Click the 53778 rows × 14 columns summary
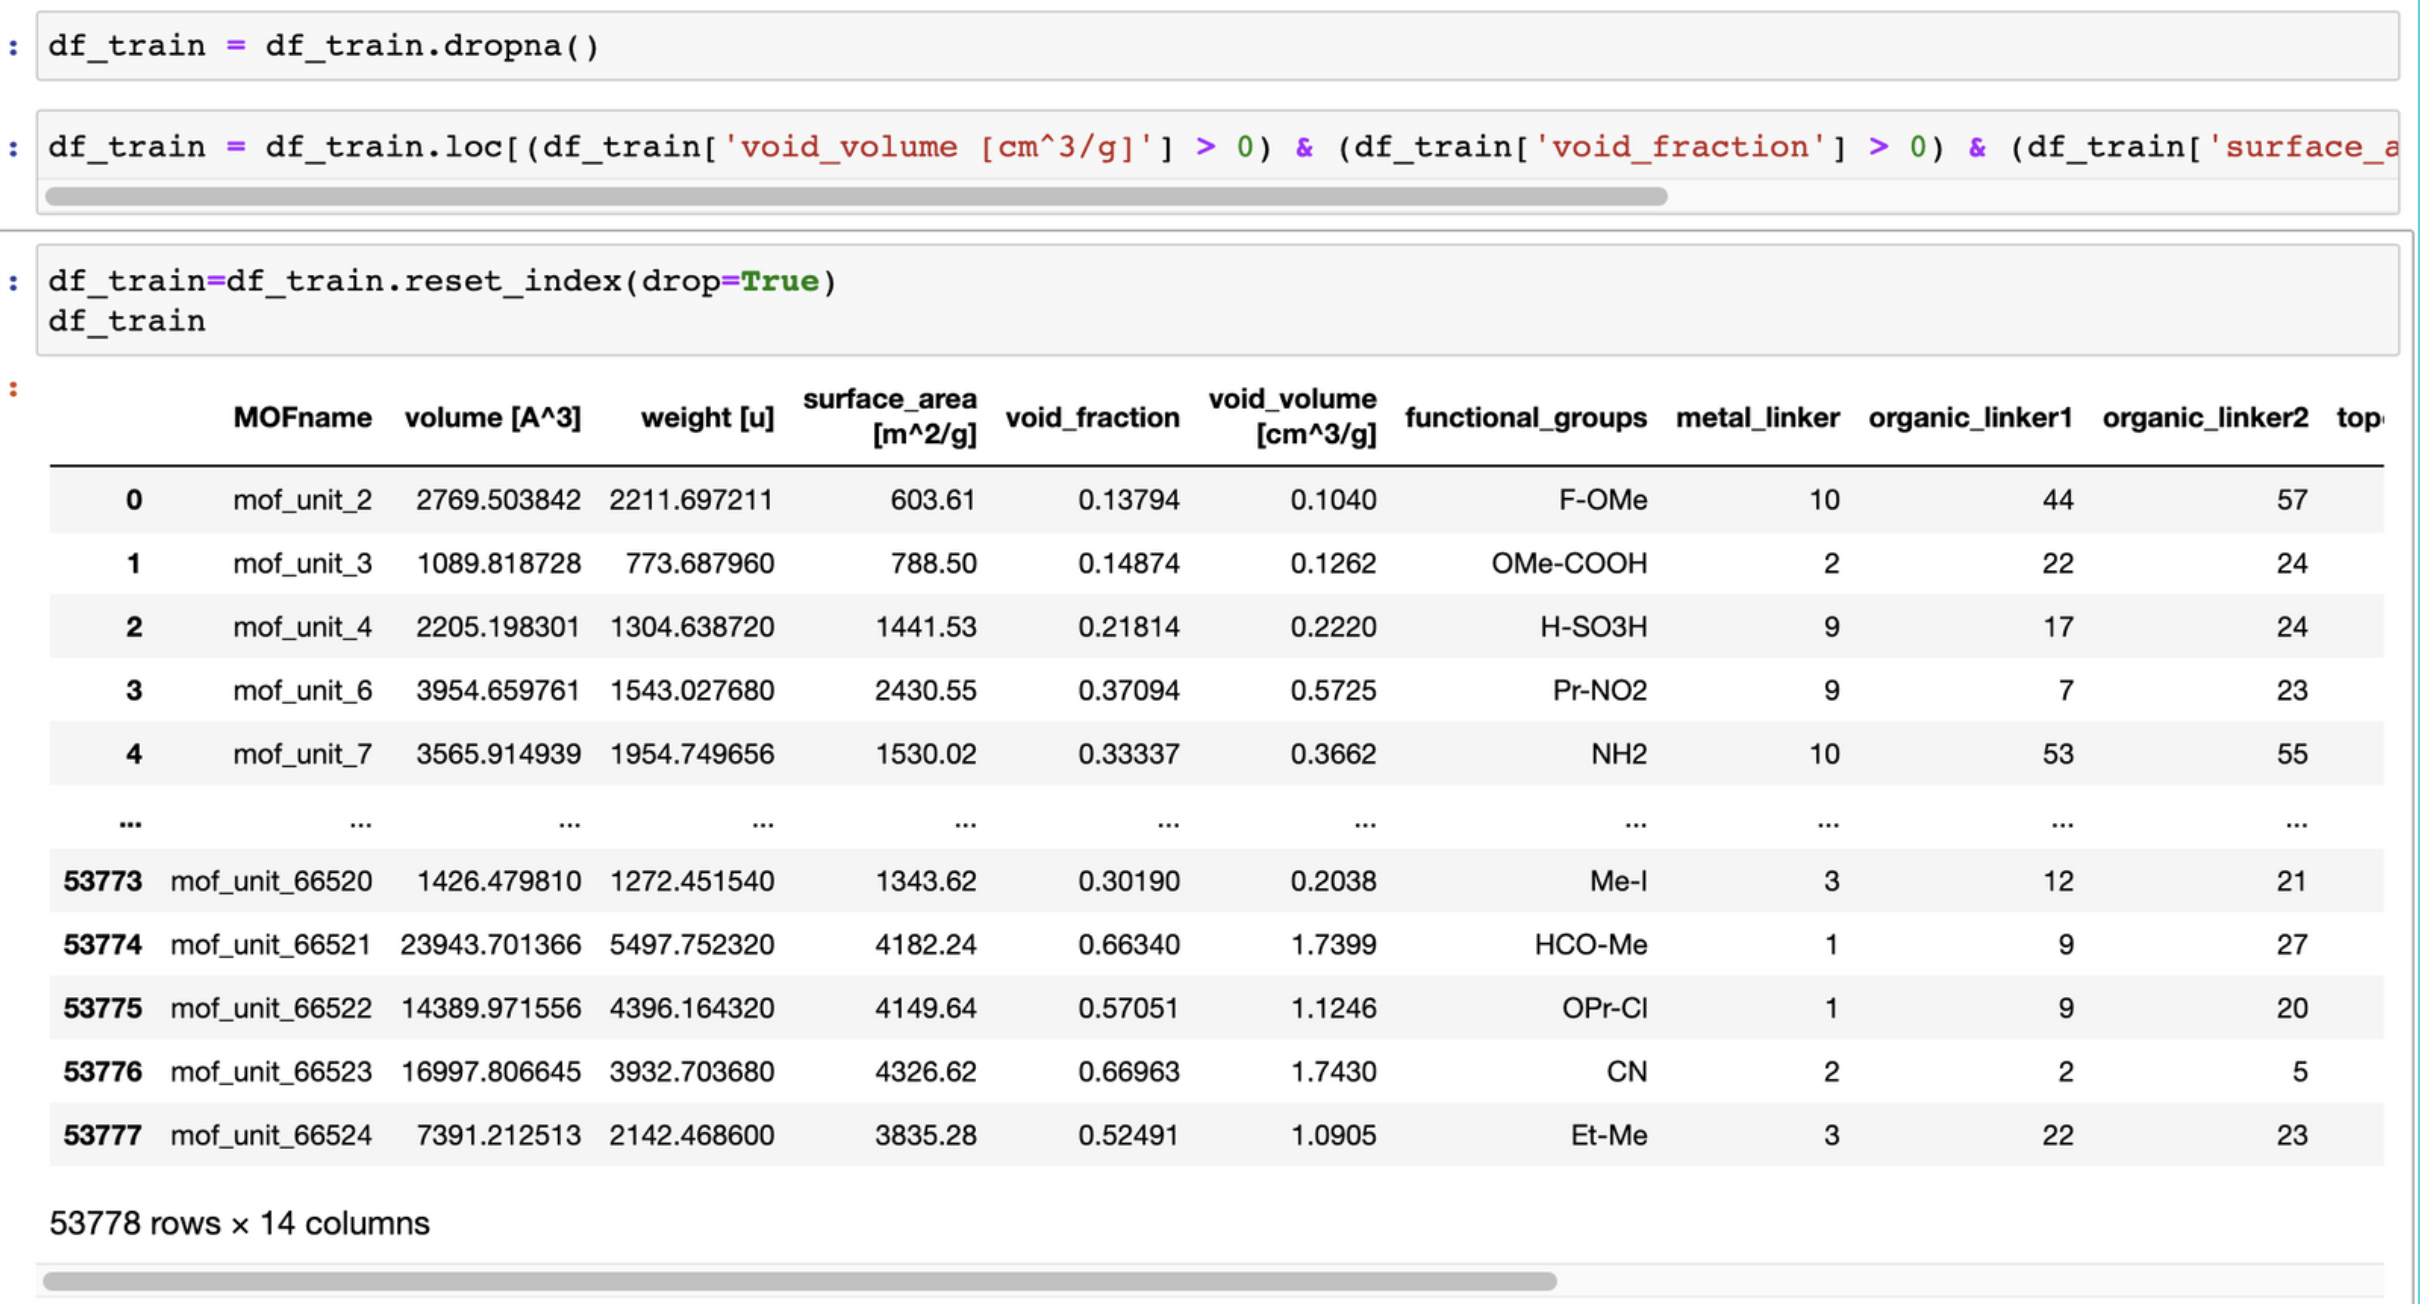The width and height of the screenshot is (2420, 1304). (239, 1223)
